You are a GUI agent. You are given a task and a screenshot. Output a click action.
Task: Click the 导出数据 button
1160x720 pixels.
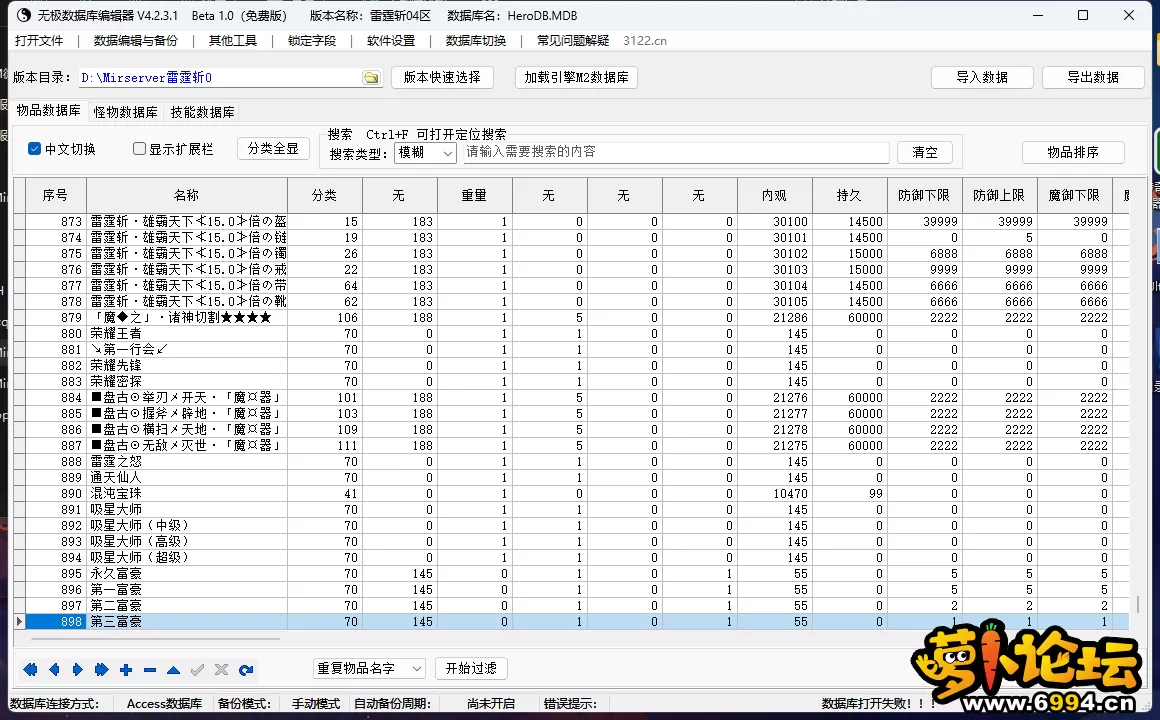click(x=1093, y=77)
